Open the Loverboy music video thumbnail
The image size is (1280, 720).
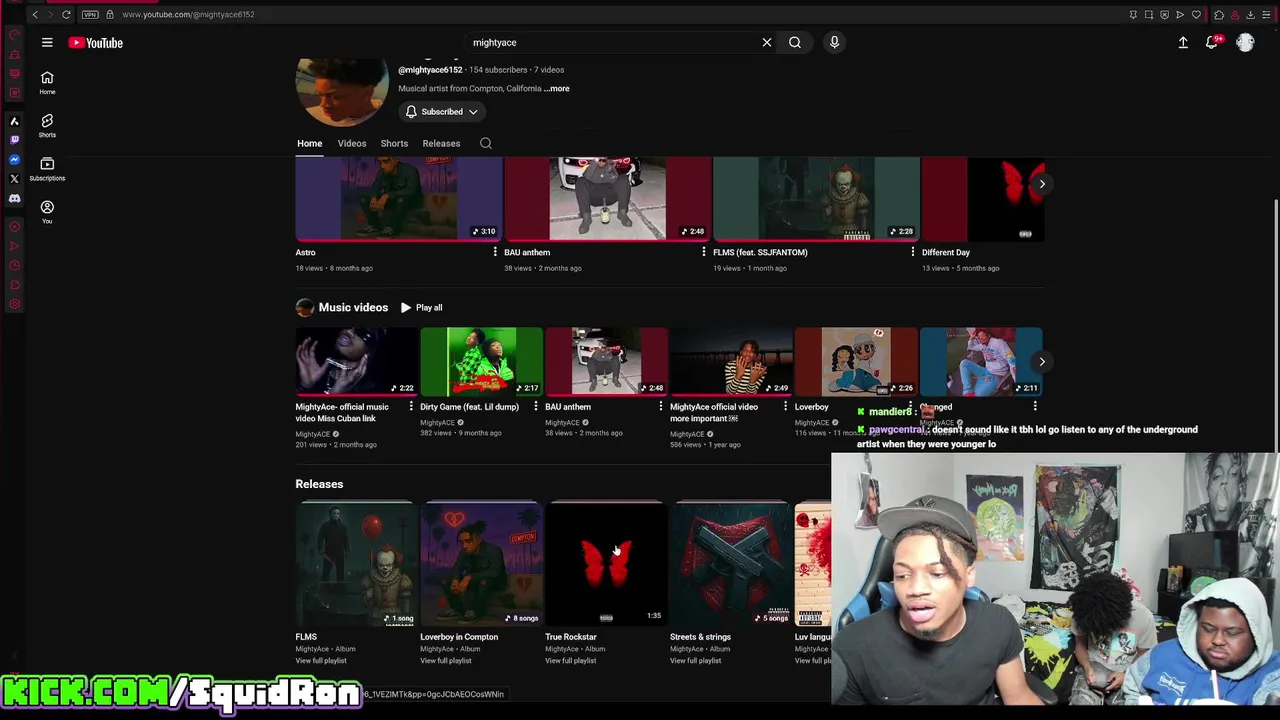tap(856, 362)
